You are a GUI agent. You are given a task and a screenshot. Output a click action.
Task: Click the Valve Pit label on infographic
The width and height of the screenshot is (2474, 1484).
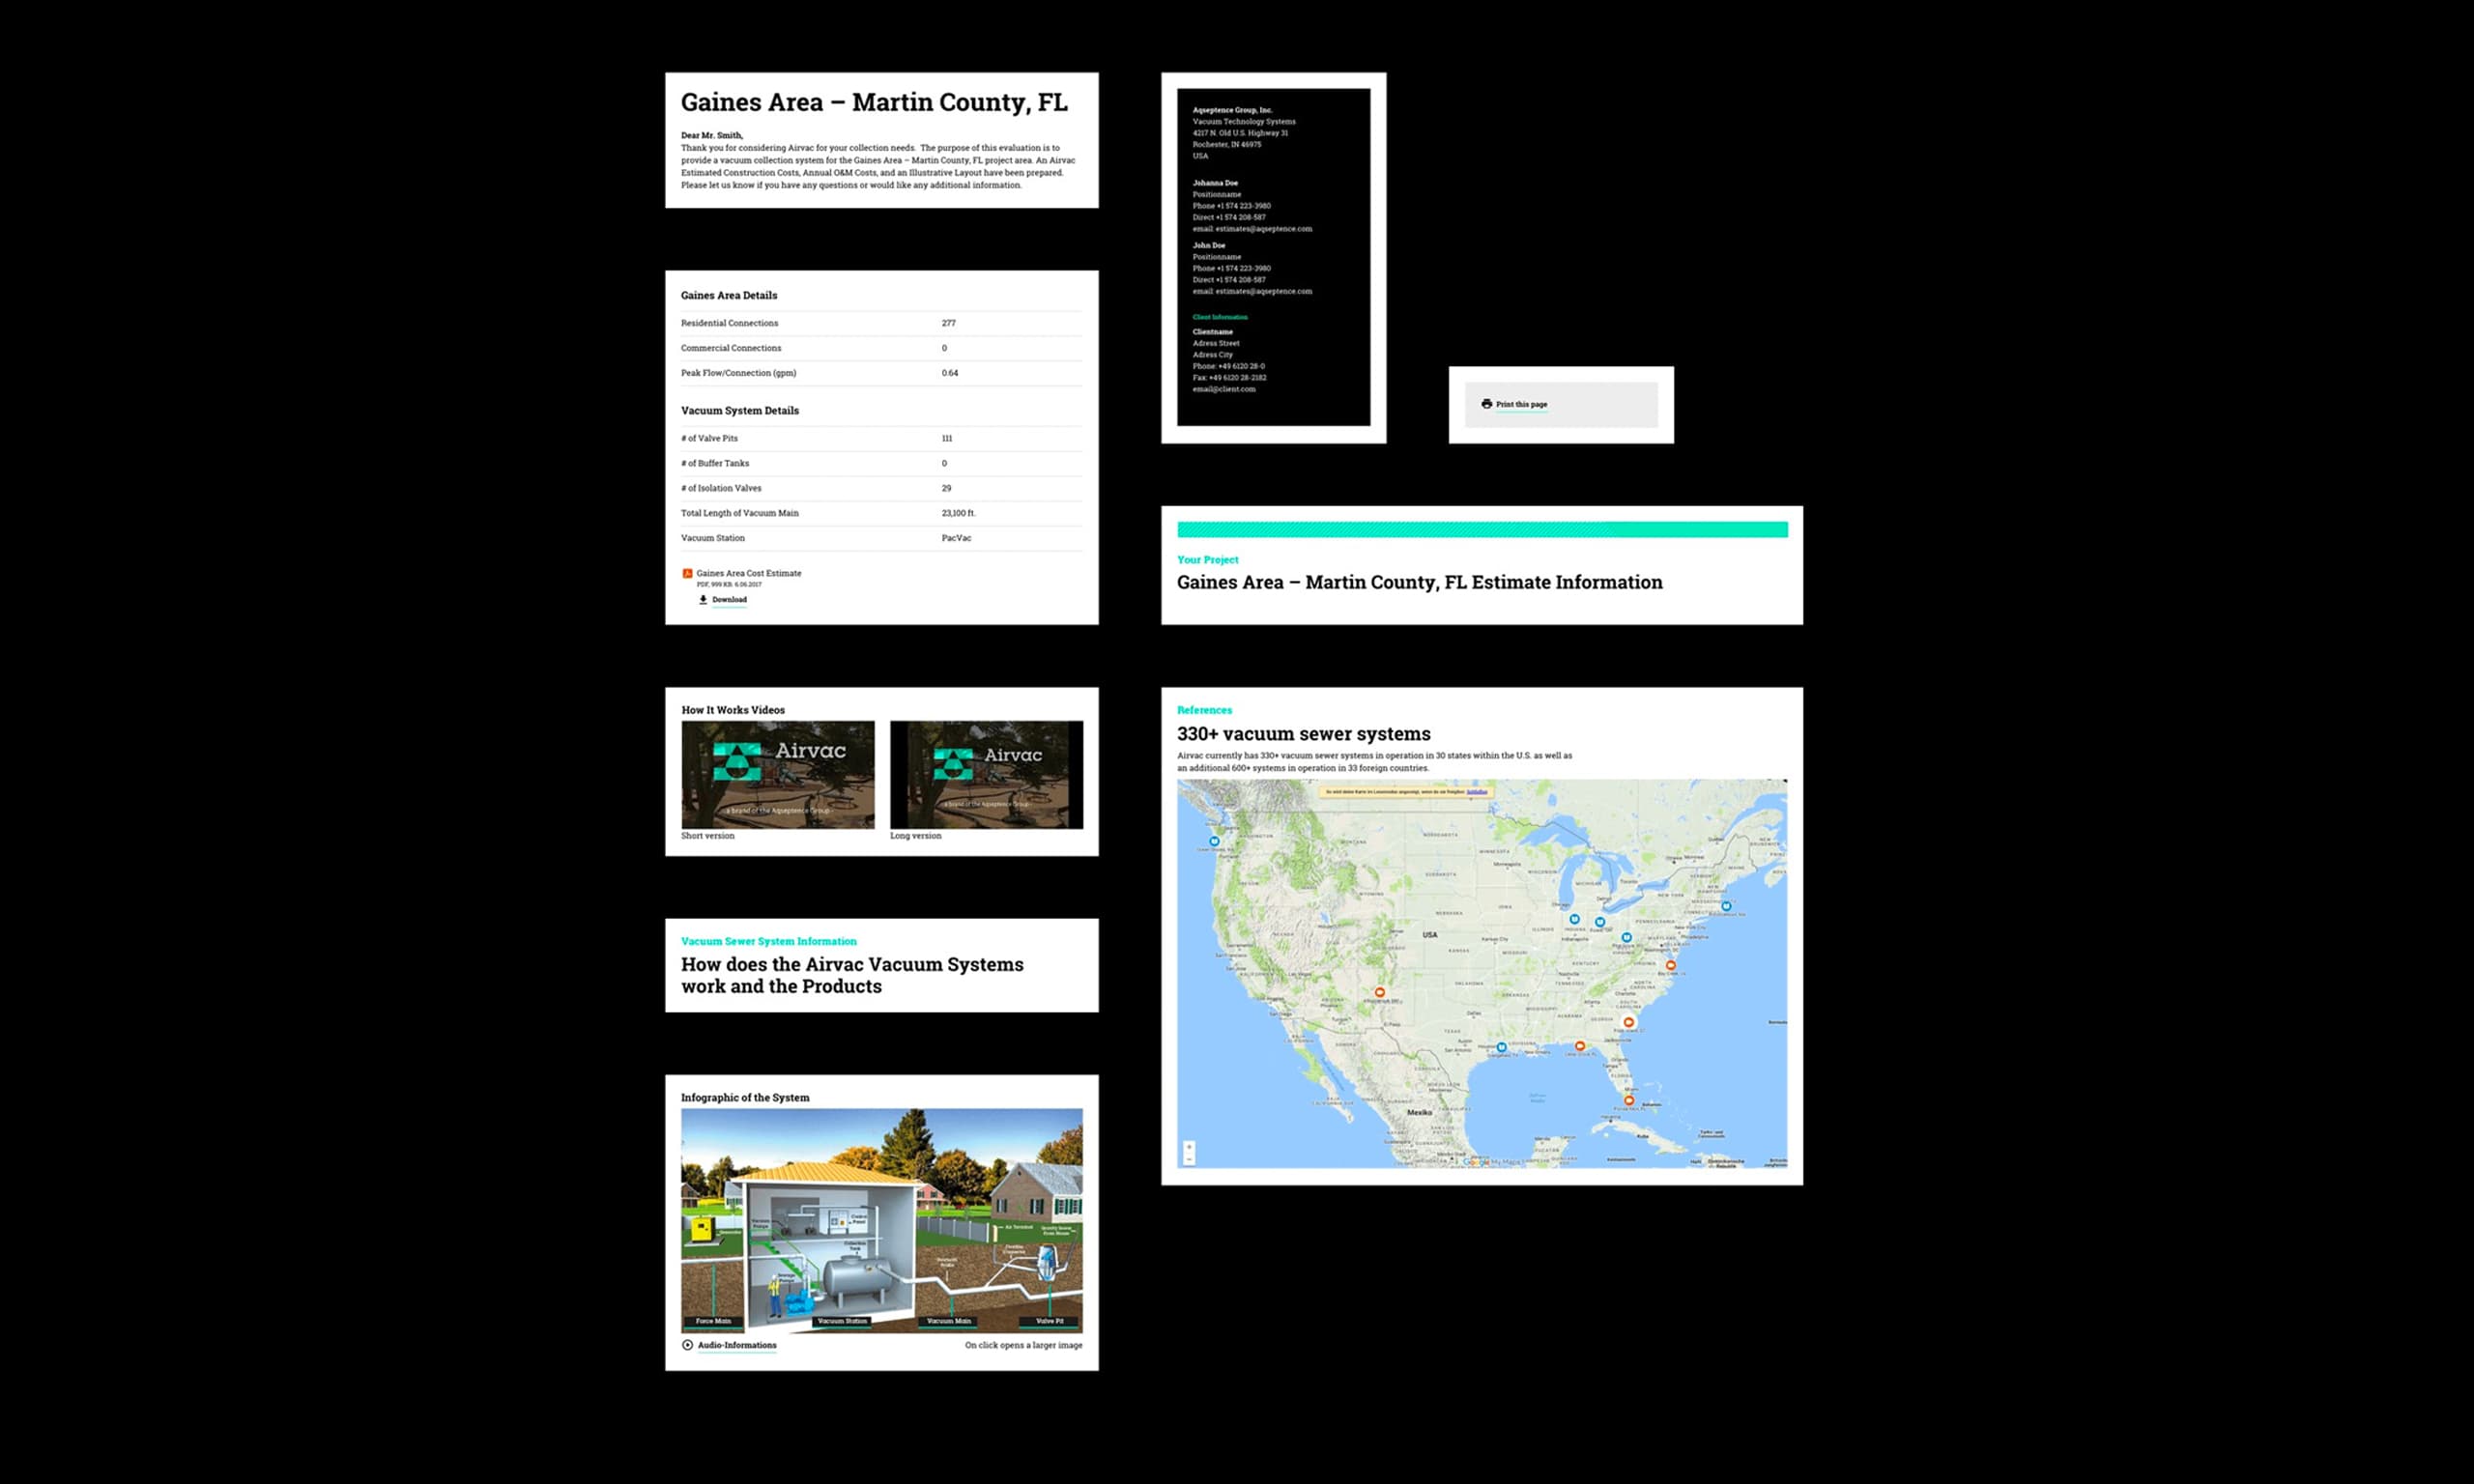click(x=1050, y=1321)
